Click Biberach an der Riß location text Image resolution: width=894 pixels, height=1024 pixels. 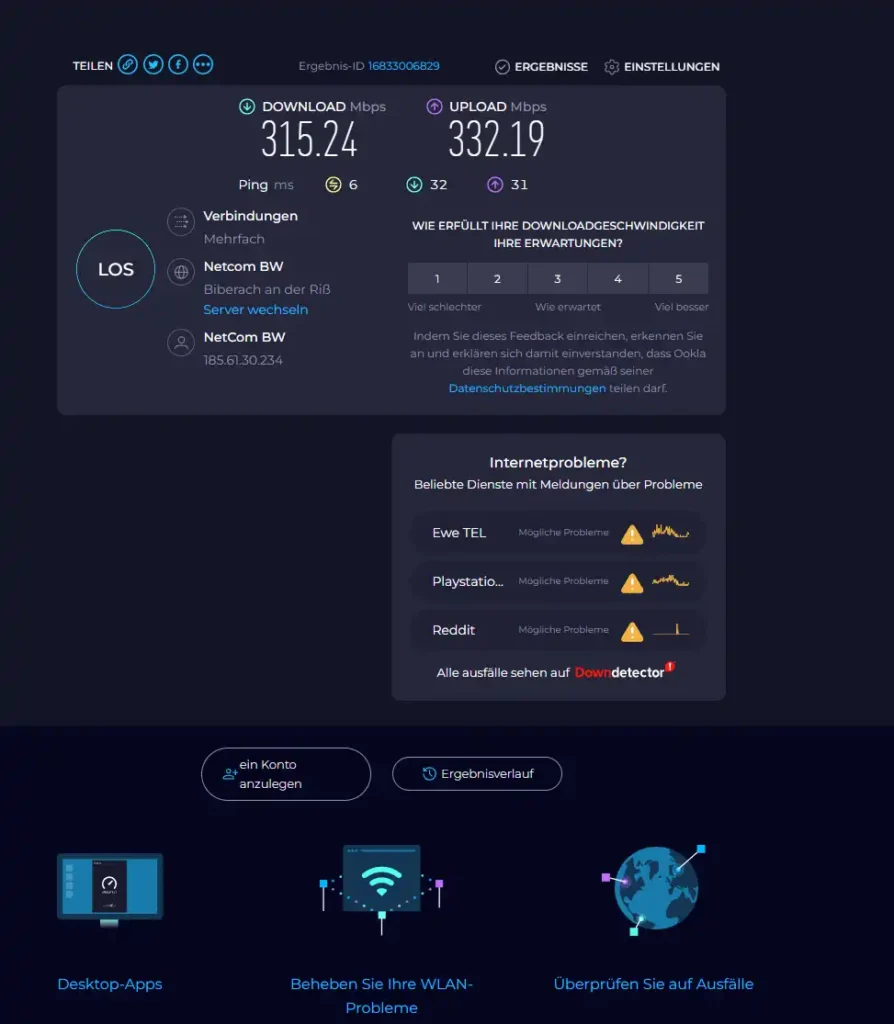click(267, 289)
